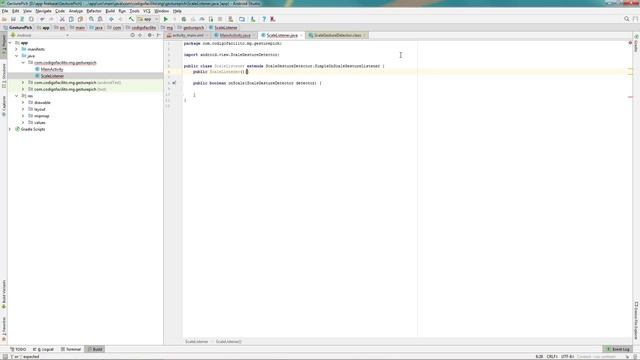This screenshot has width=640, height=360.
Task: Click the Scroll from Source icon in Project panel
Action: coord(133,36)
